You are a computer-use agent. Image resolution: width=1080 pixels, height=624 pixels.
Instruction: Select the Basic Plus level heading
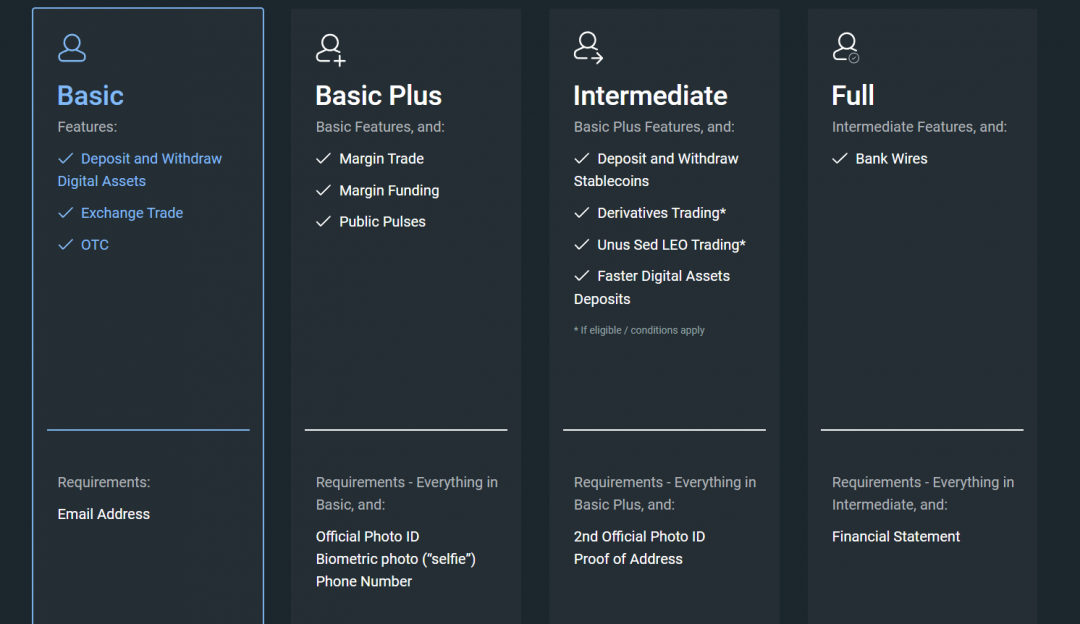[x=378, y=96]
